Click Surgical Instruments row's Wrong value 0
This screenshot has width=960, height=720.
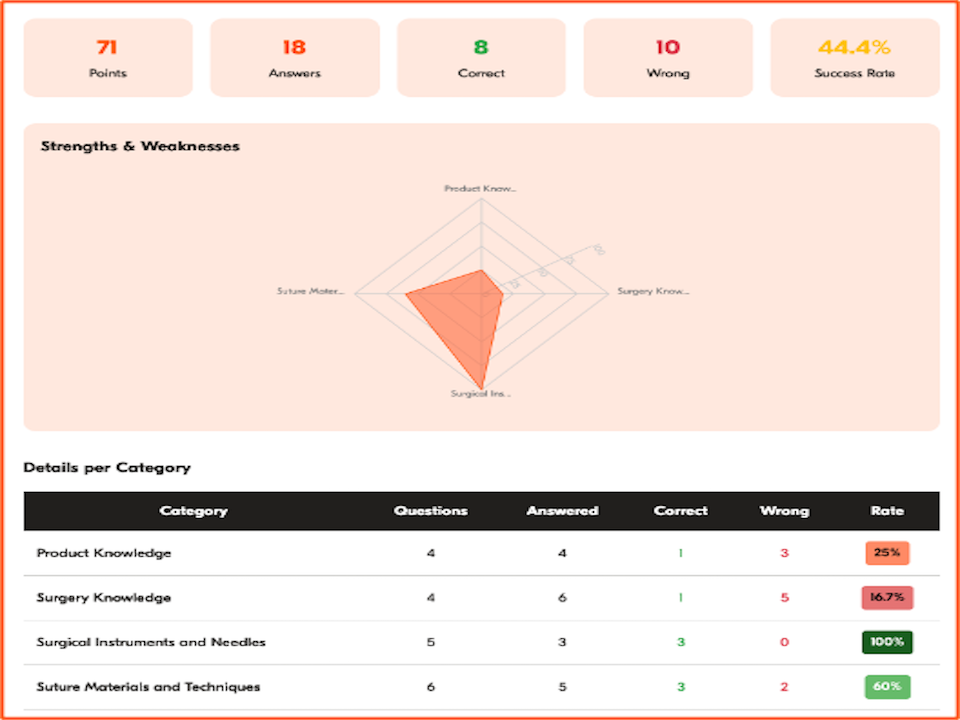pos(784,642)
